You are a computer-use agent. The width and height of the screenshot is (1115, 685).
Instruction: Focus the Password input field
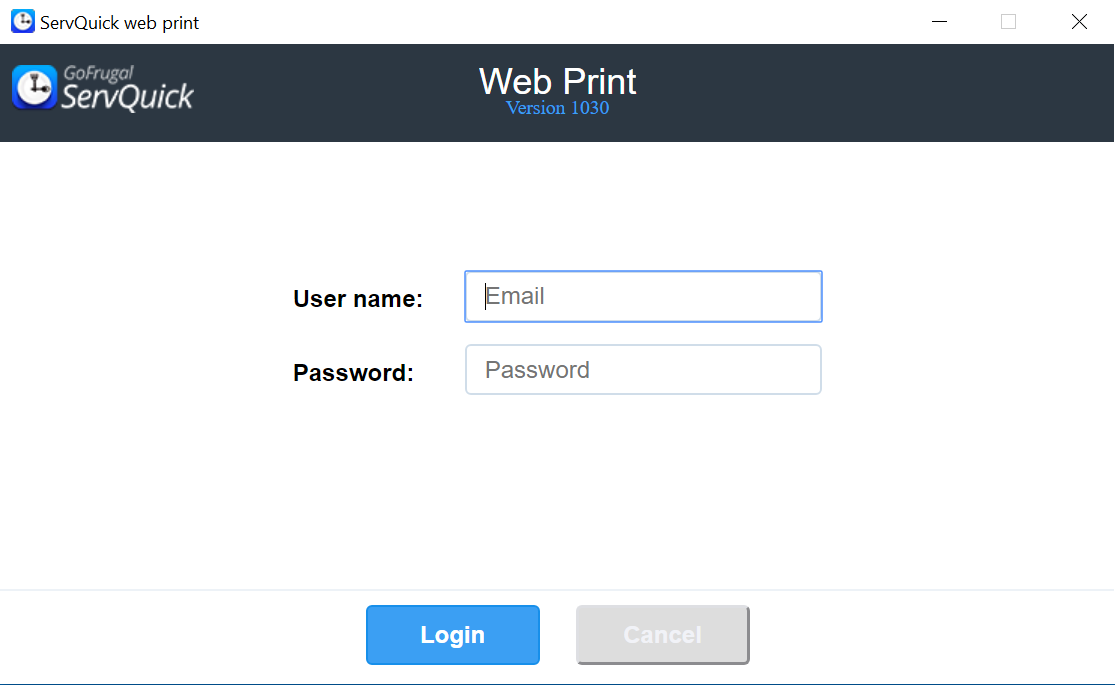coord(643,370)
